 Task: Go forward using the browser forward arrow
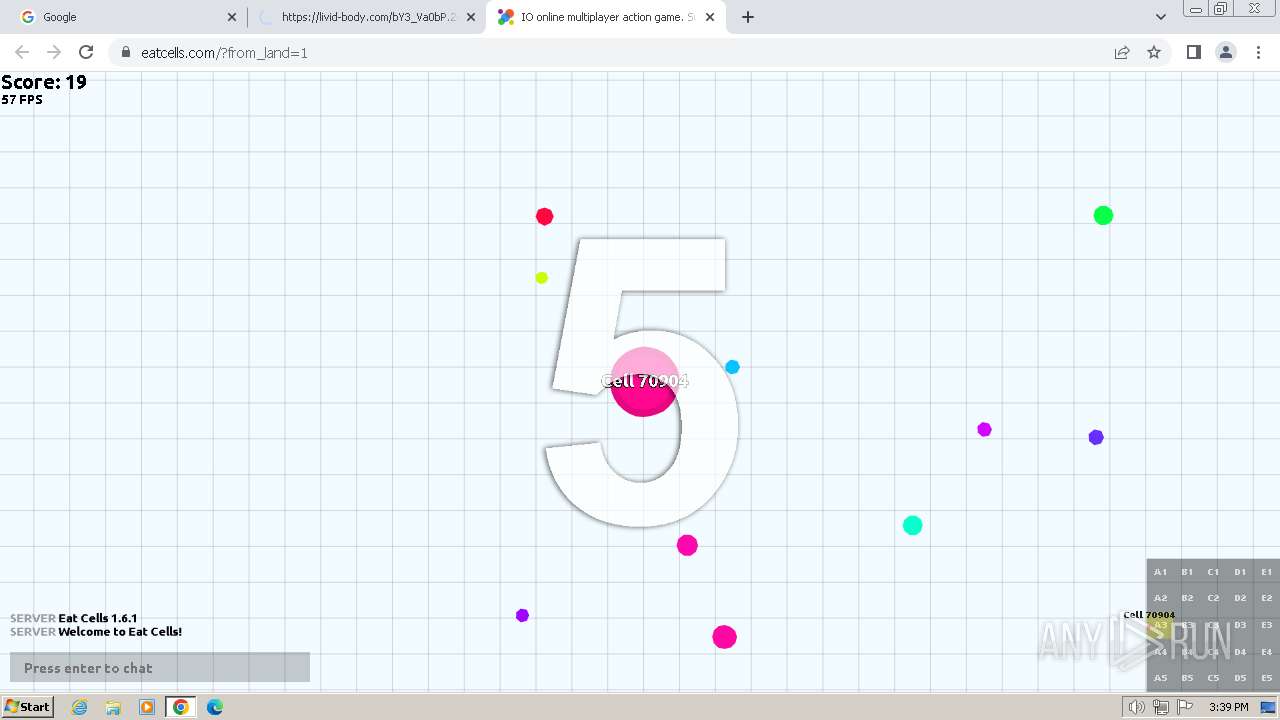(x=54, y=52)
